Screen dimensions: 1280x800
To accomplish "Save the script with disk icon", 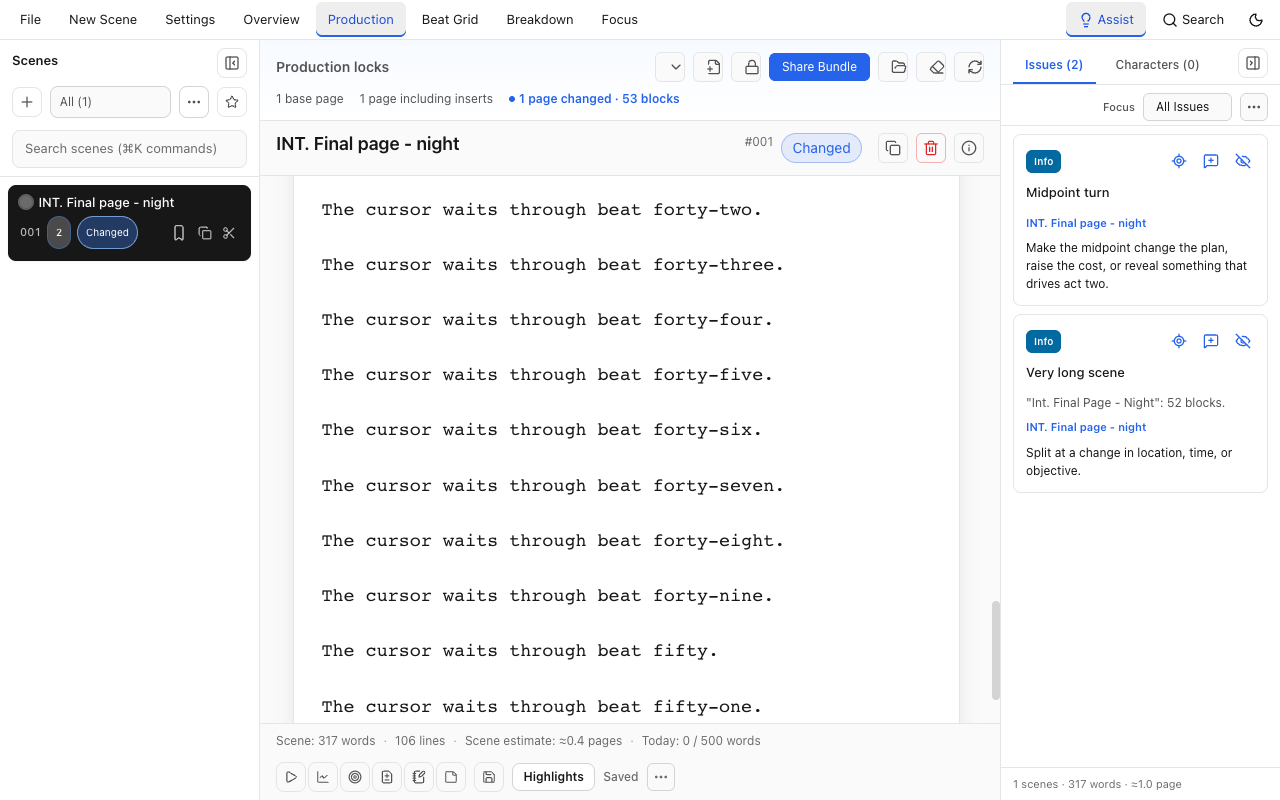I will 489,777.
